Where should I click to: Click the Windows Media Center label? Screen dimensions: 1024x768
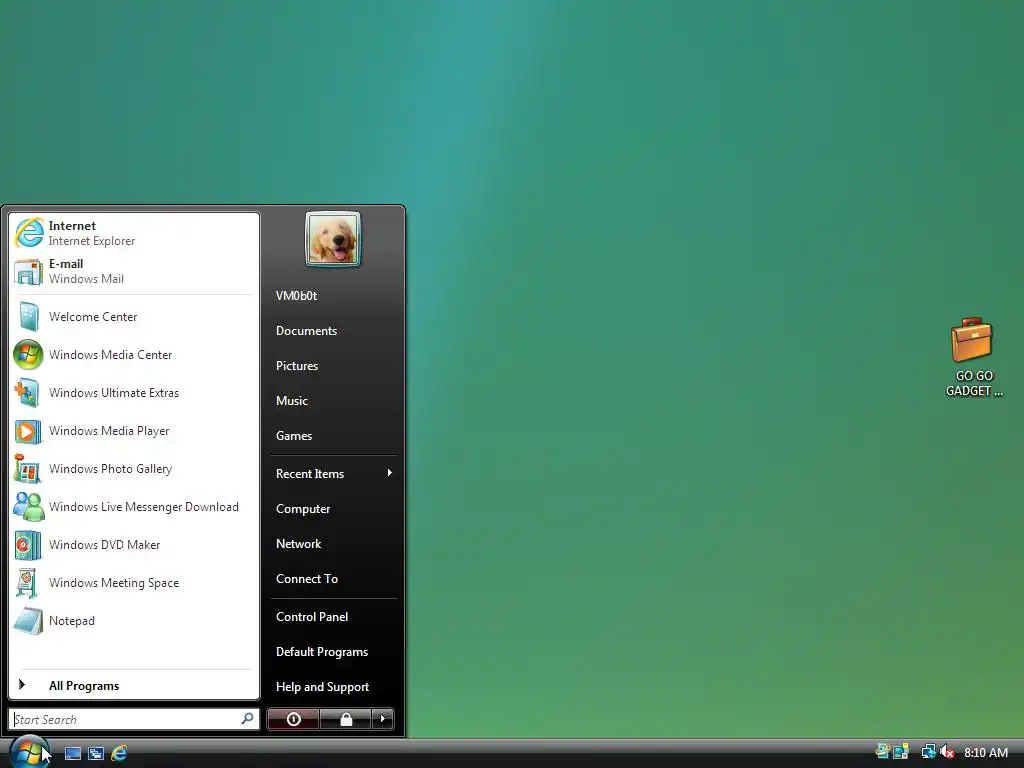(x=110, y=355)
